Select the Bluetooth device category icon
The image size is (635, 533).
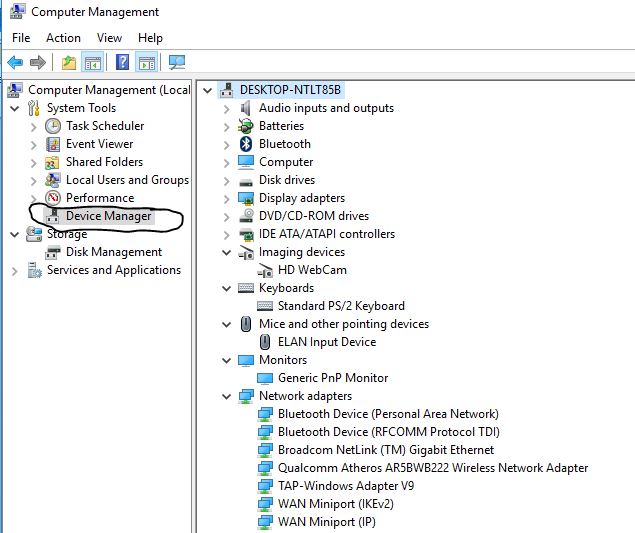246,144
